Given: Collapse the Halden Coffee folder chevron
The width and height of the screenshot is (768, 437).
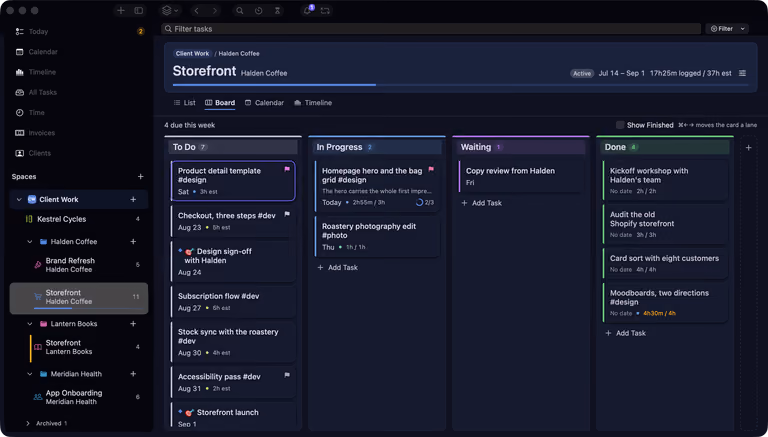Looking at the screenshot, I should tap(29, 242).
